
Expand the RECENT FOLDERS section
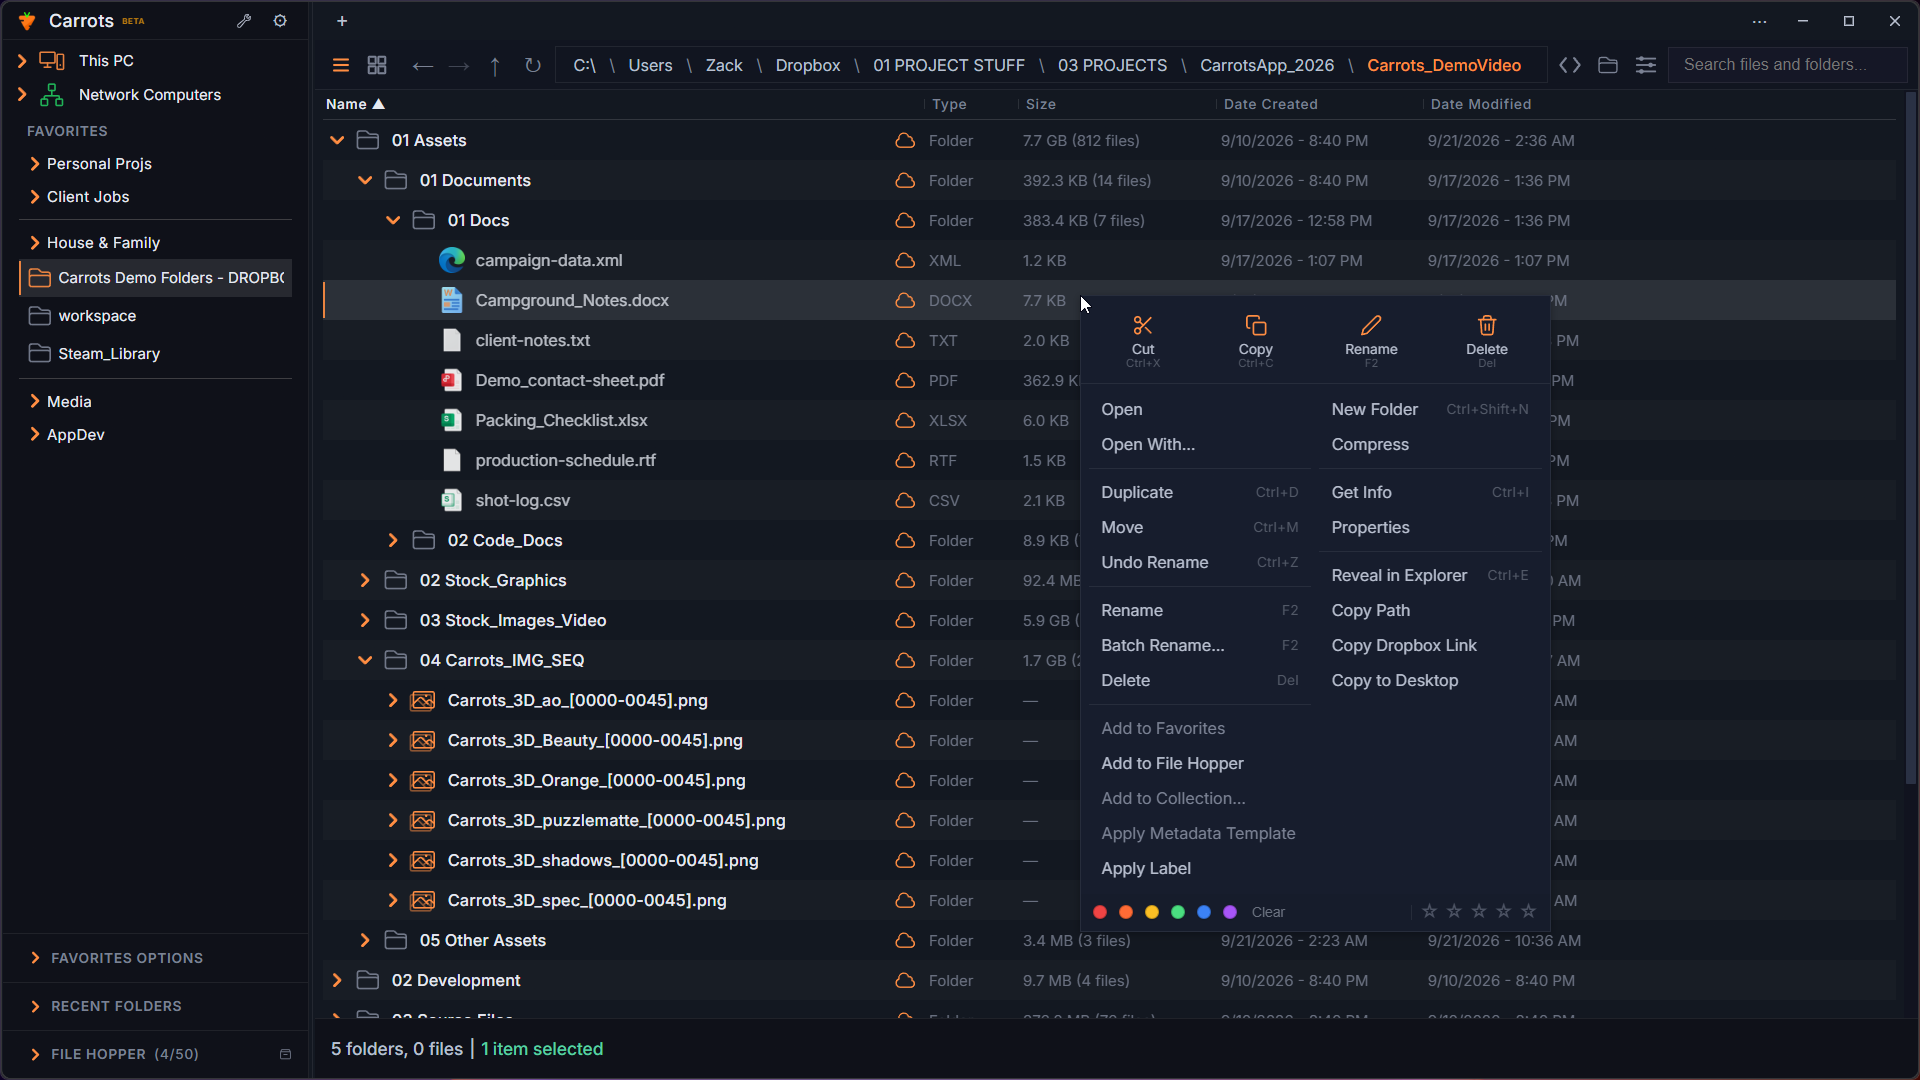[x=36, y=1006]
